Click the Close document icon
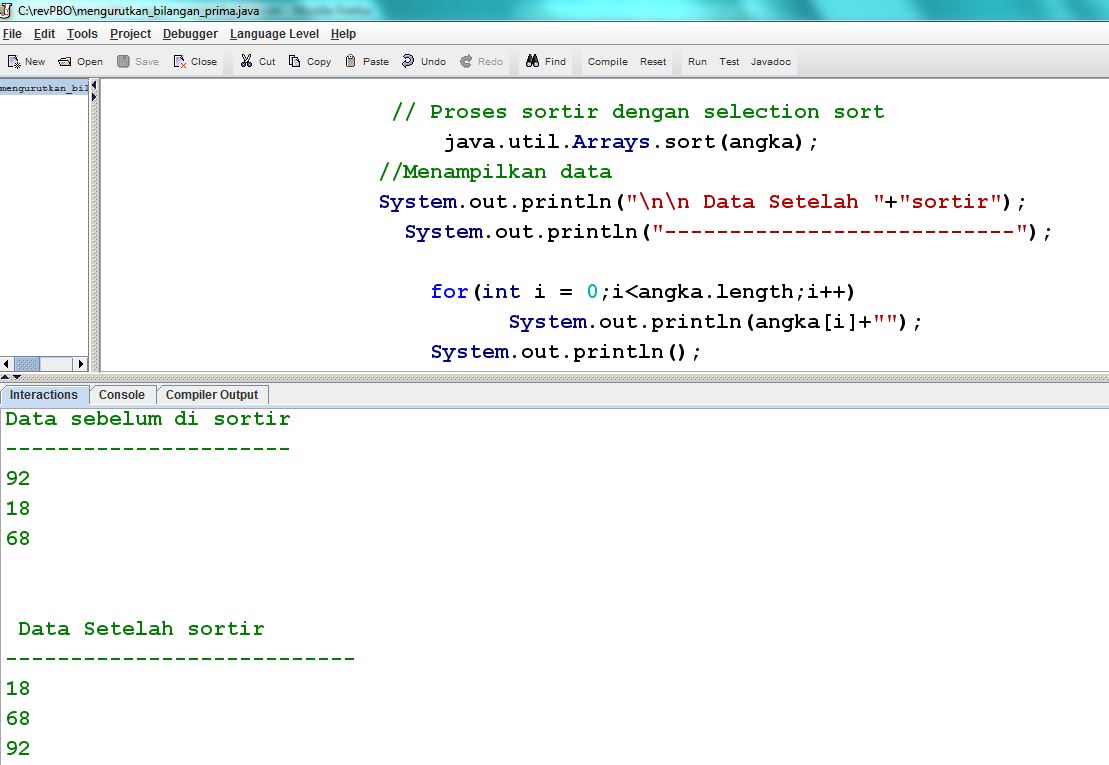The image size is (1109, 765). pos(180,62)
